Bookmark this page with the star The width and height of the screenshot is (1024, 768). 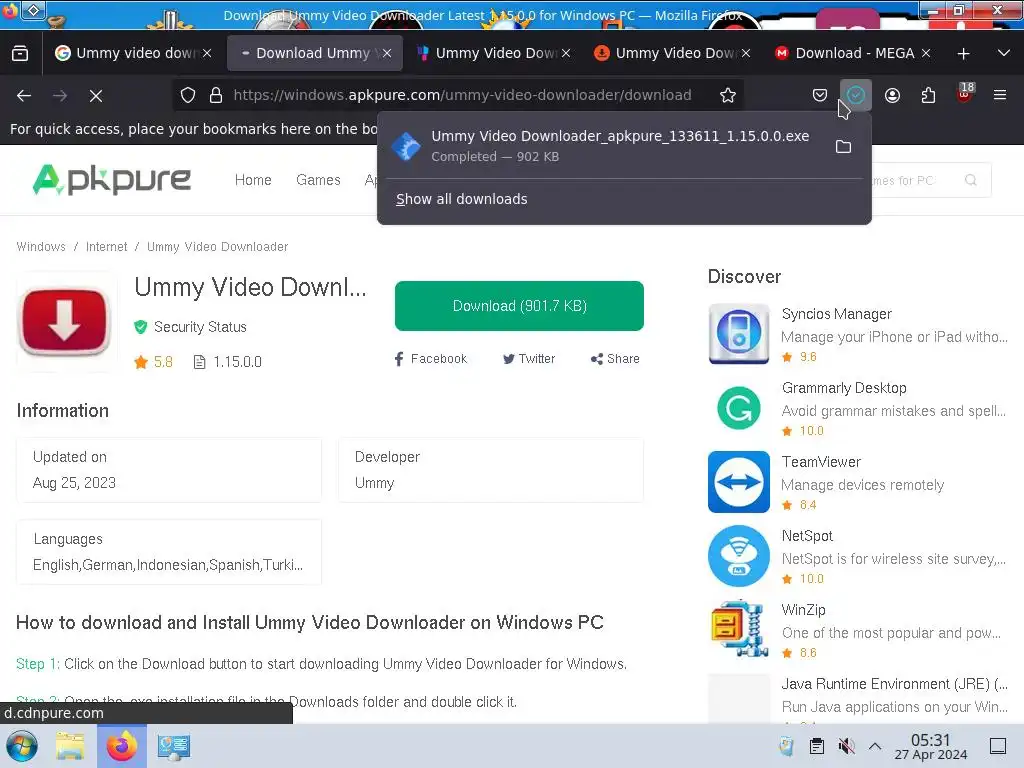[728, 95]
